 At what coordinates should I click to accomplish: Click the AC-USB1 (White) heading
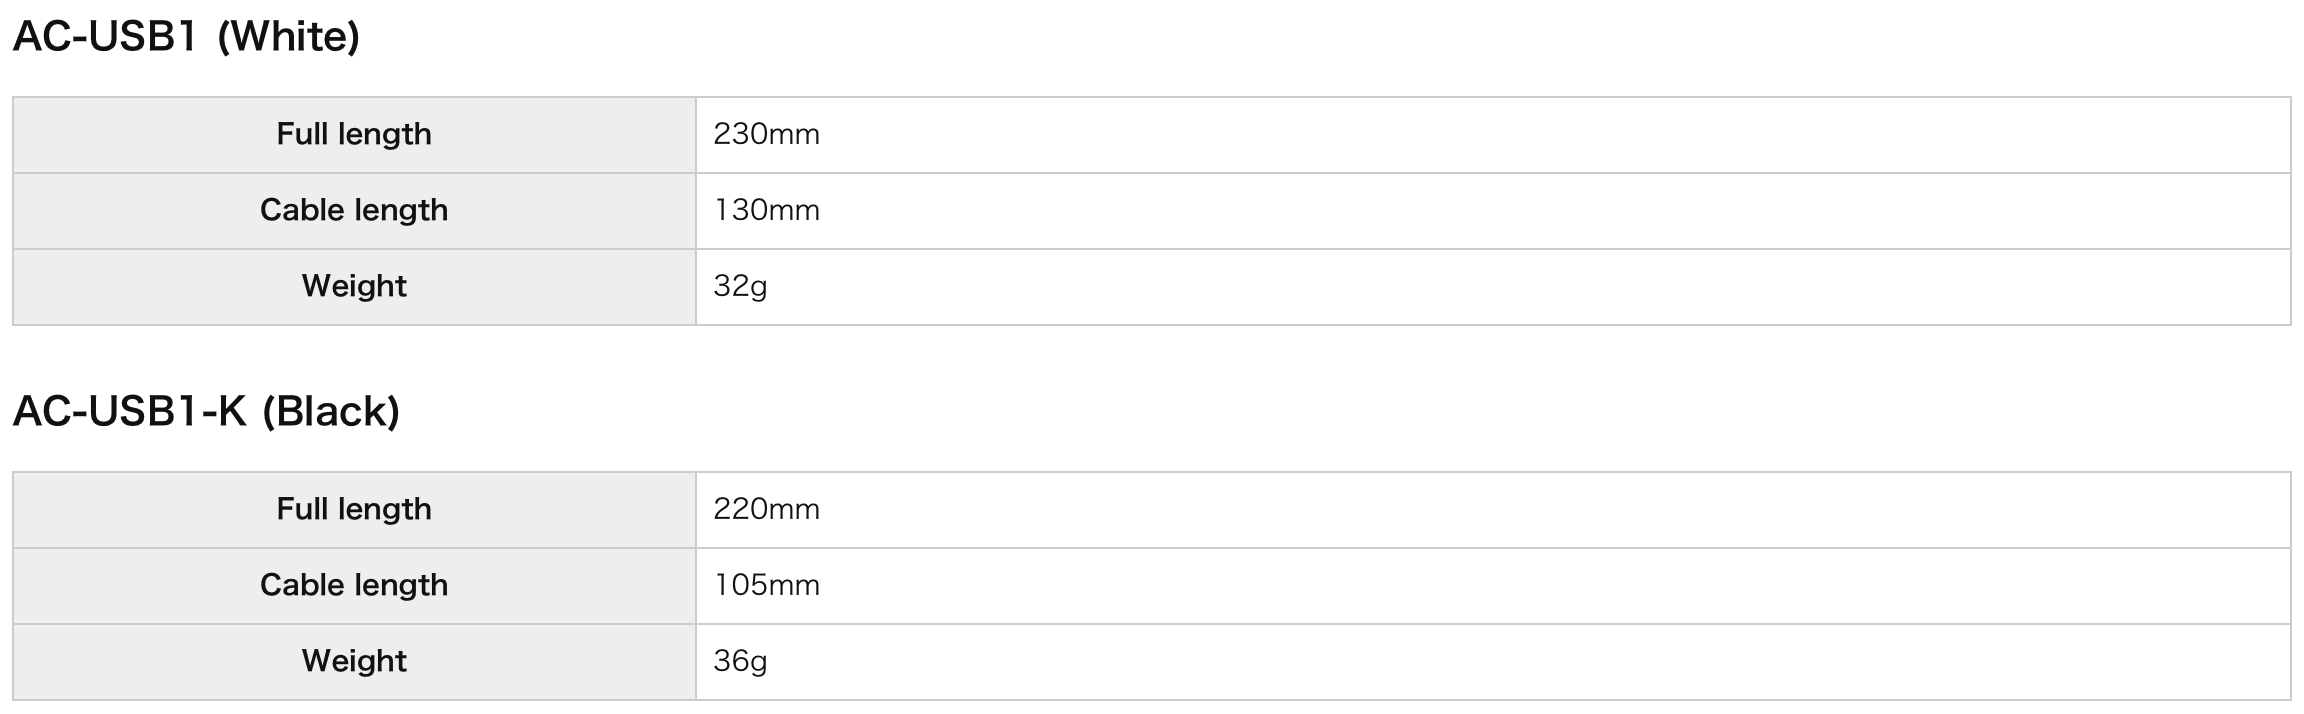(186, 37)
